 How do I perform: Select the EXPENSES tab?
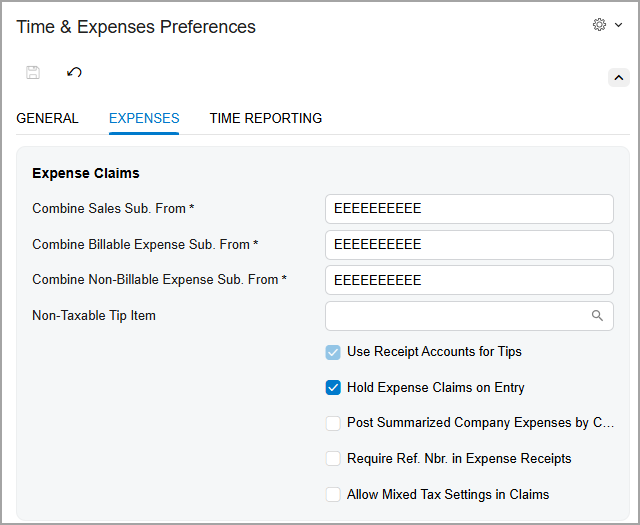[x=144, y=118]
